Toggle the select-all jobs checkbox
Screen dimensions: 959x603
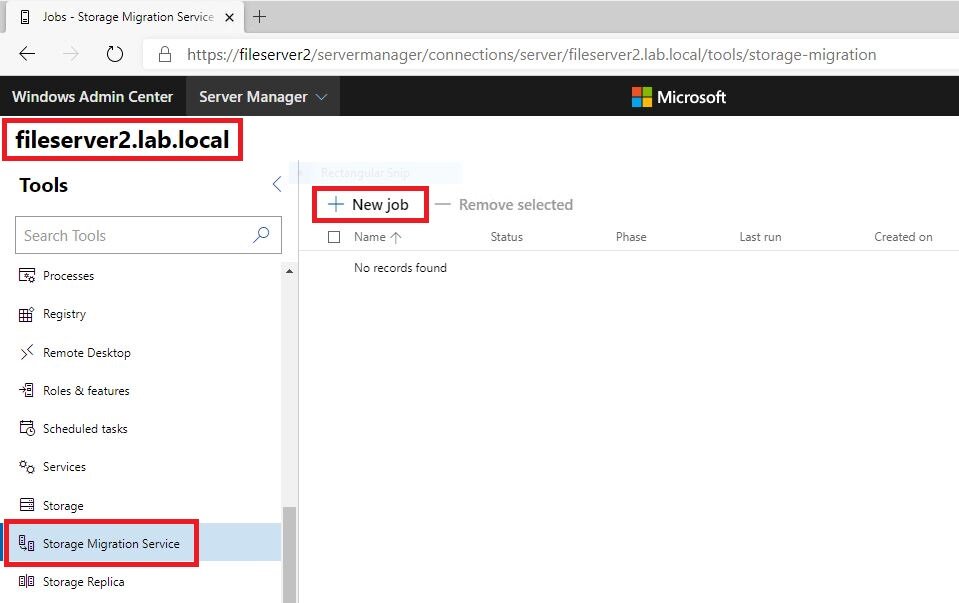334,237
